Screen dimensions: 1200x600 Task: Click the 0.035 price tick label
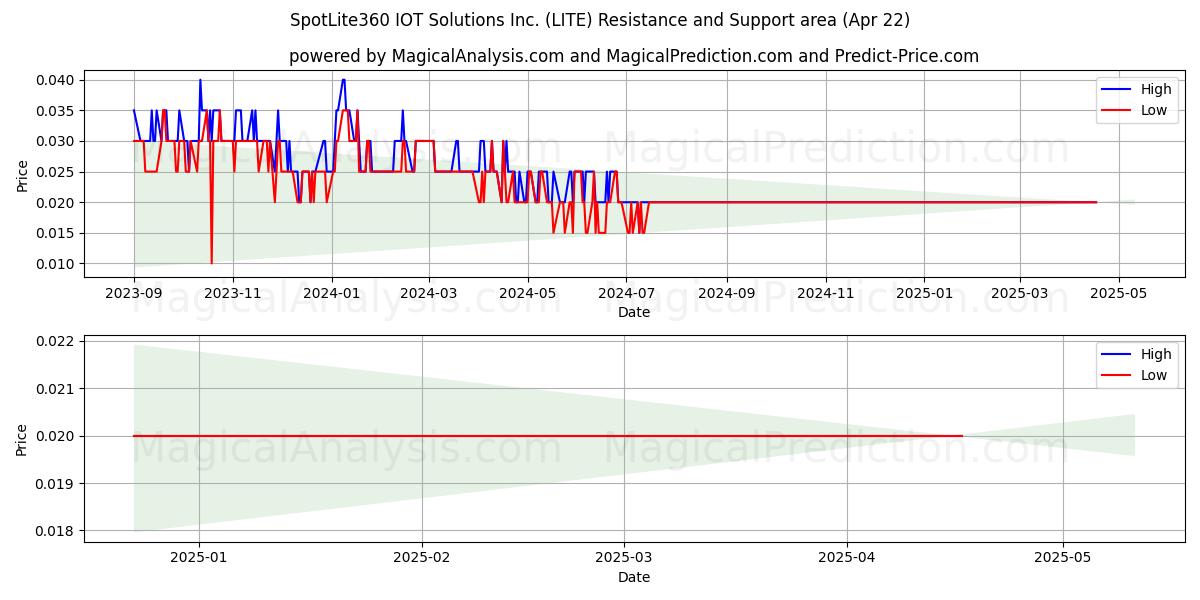tap(55, 111)
